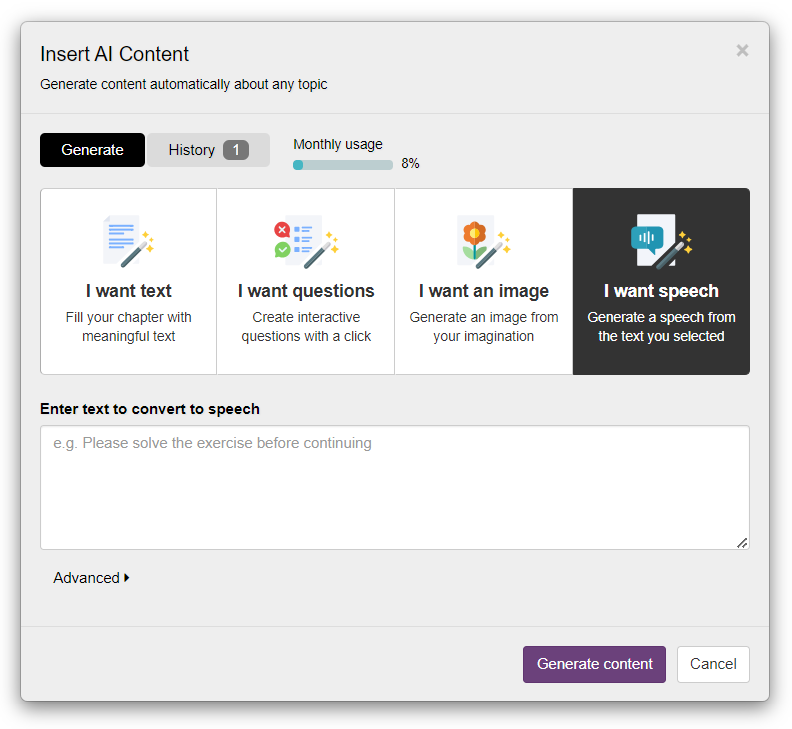Click the flower image icon
This screenshot has width=792, height=729.
[x=483, y=241]
